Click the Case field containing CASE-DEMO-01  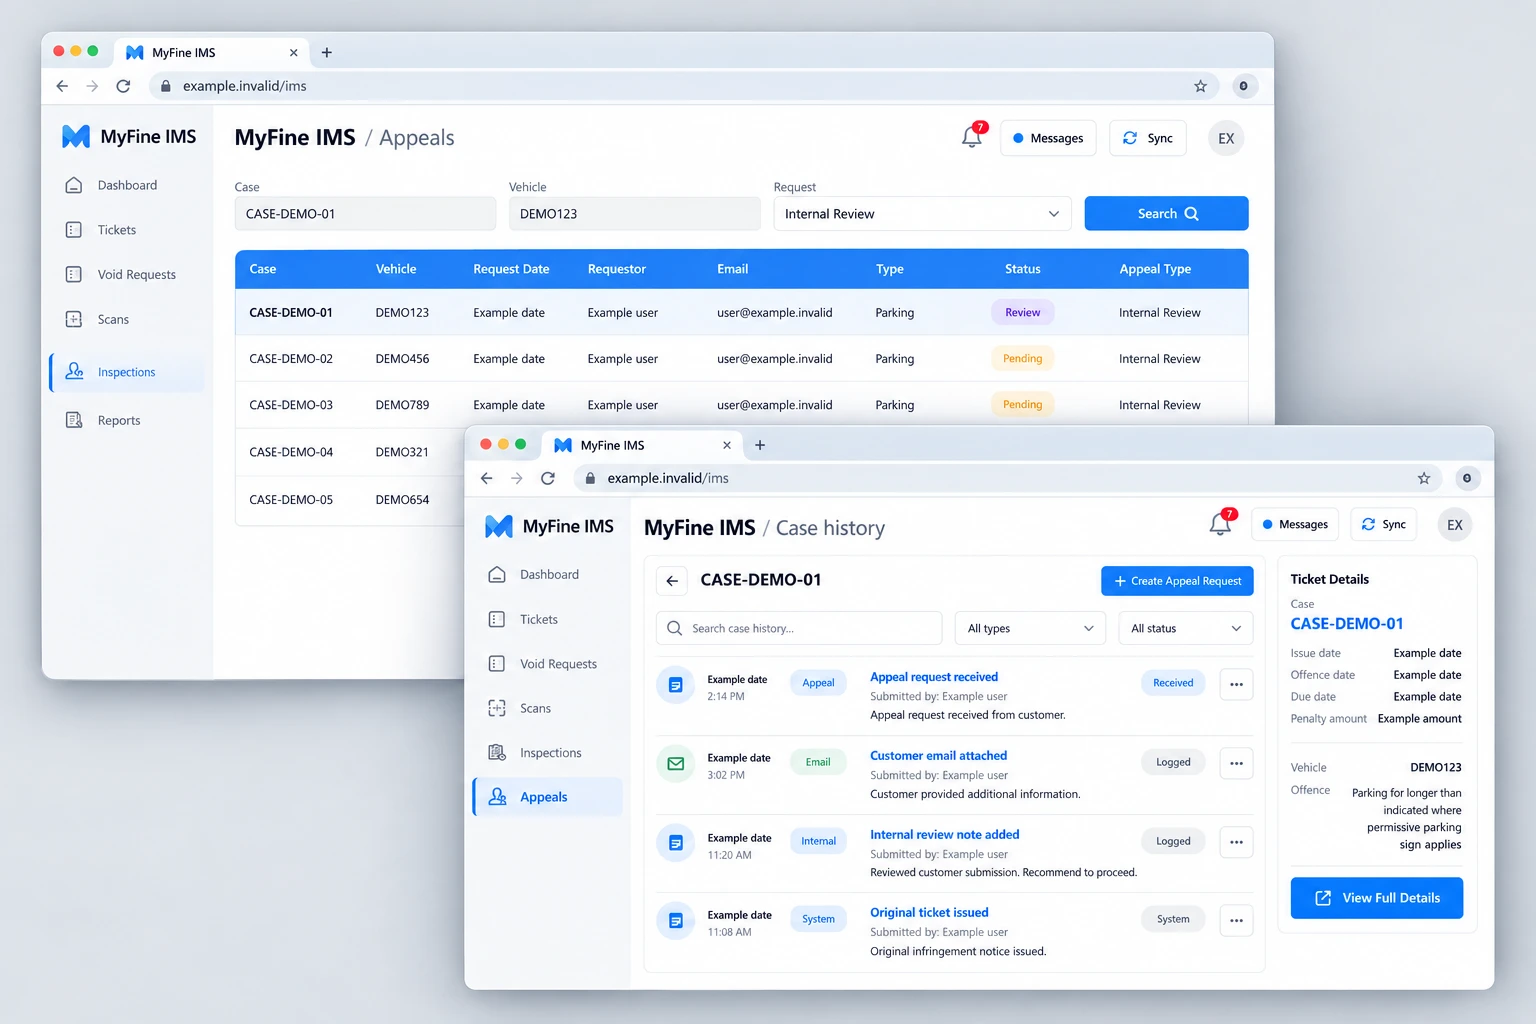click(x=365, y=214)
